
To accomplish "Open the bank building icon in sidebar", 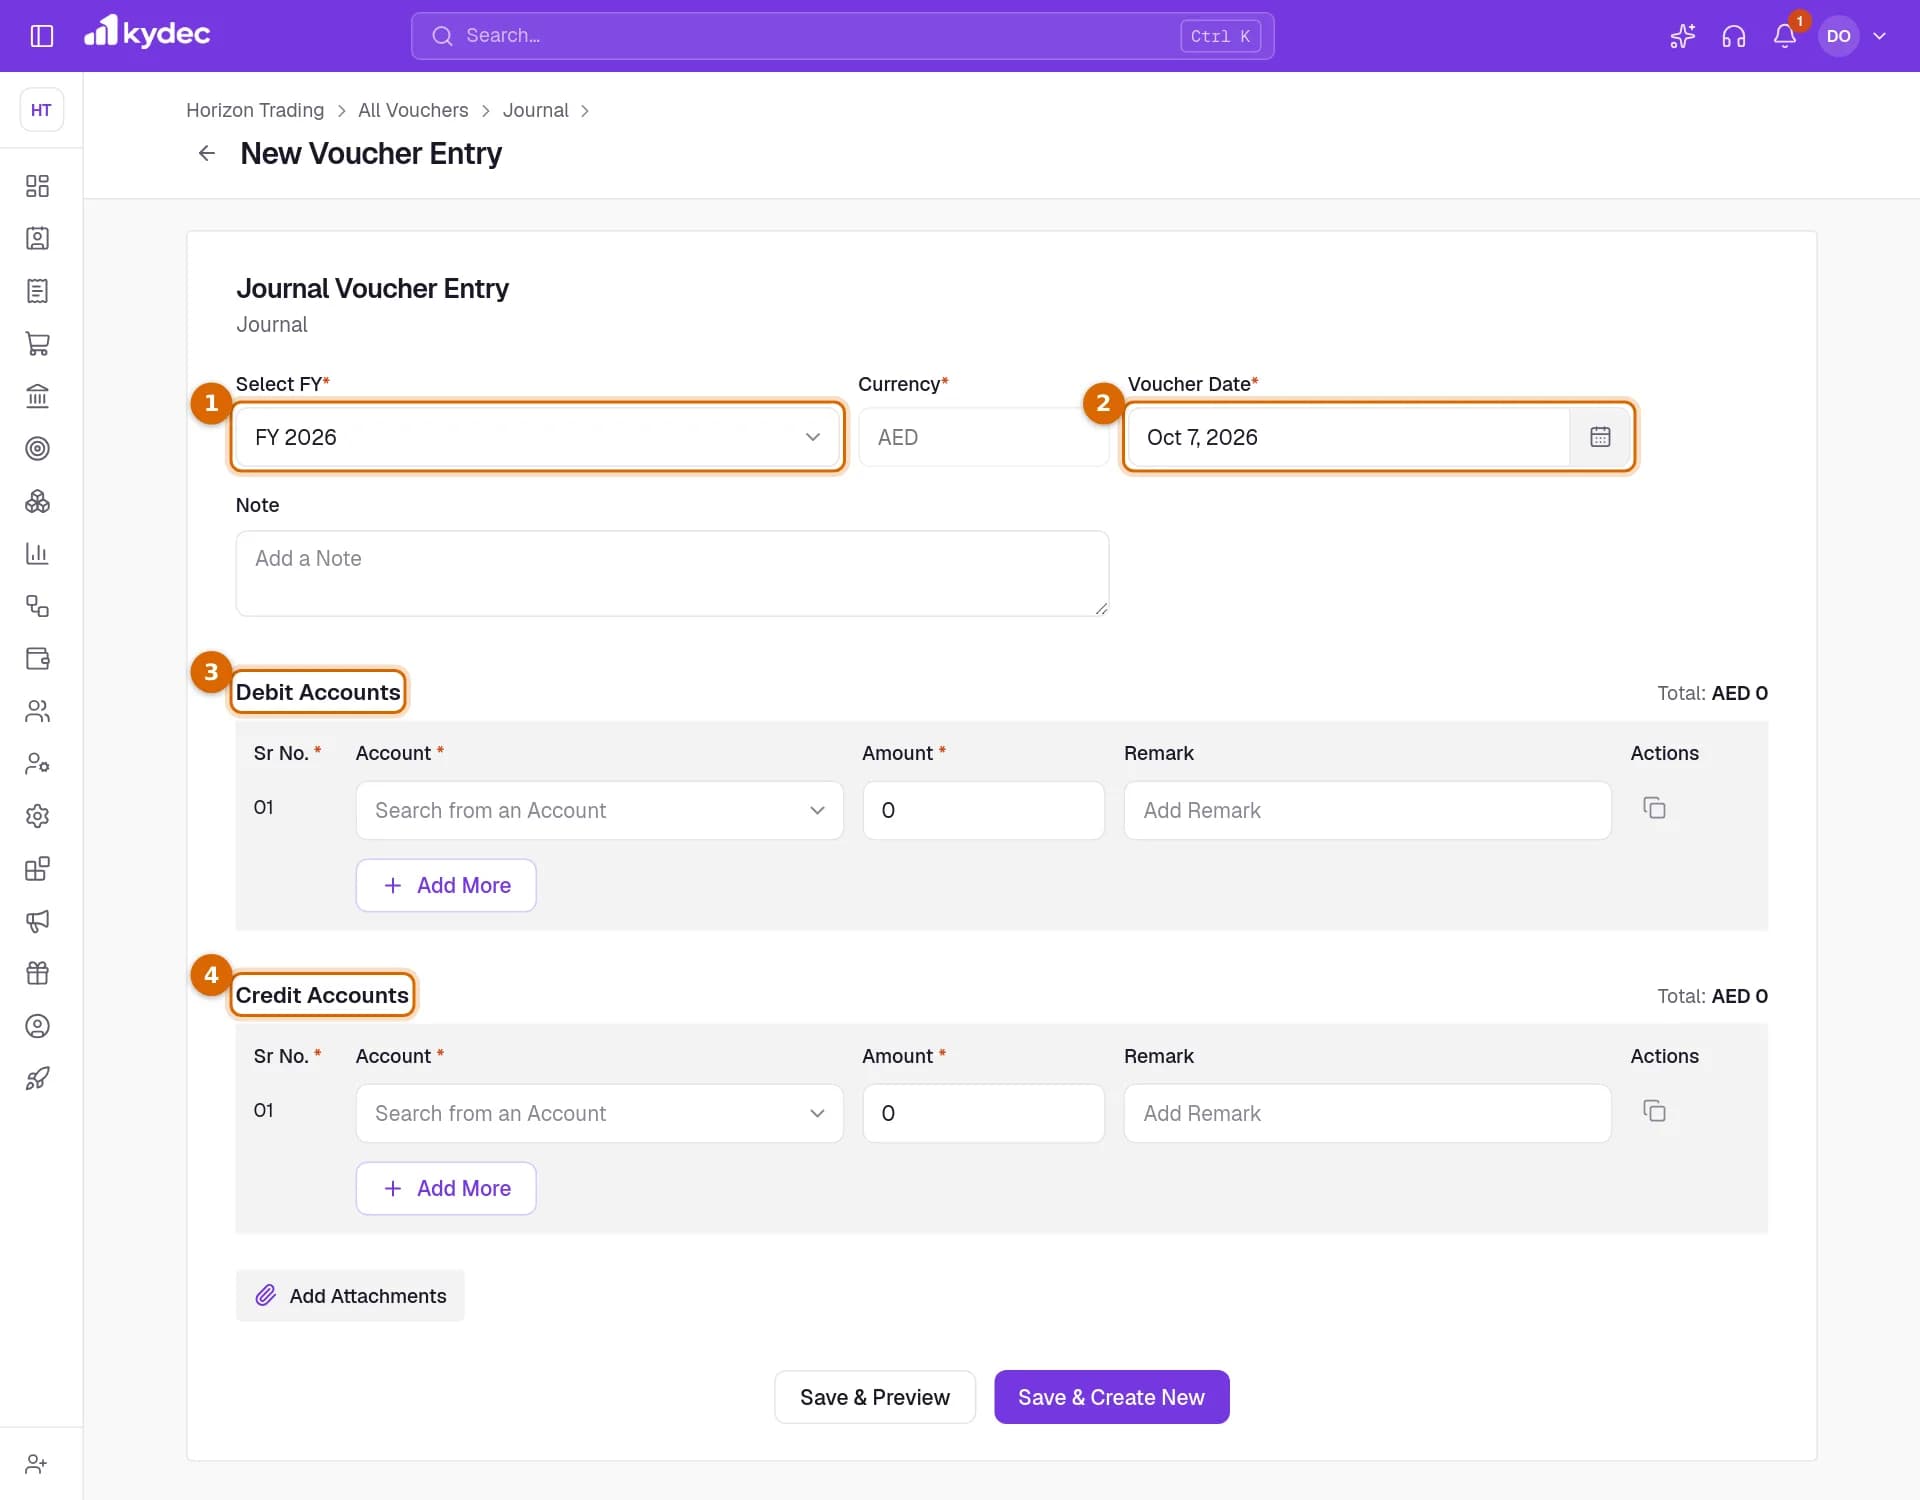I will [x=37, y=396].
